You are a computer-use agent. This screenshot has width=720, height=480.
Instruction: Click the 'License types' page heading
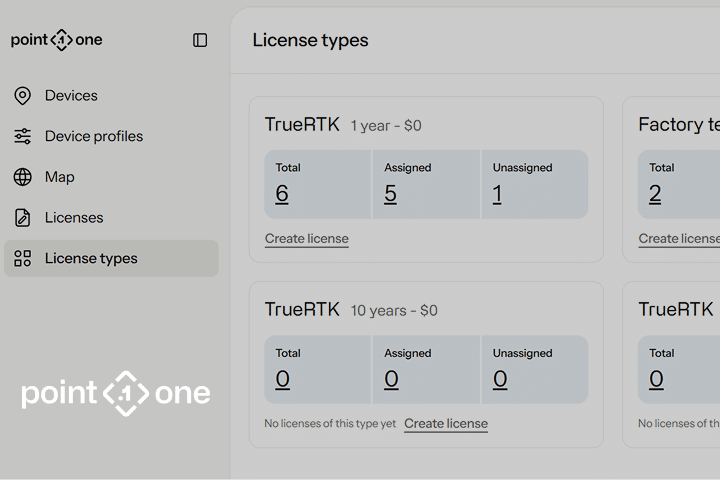(310, 40)
